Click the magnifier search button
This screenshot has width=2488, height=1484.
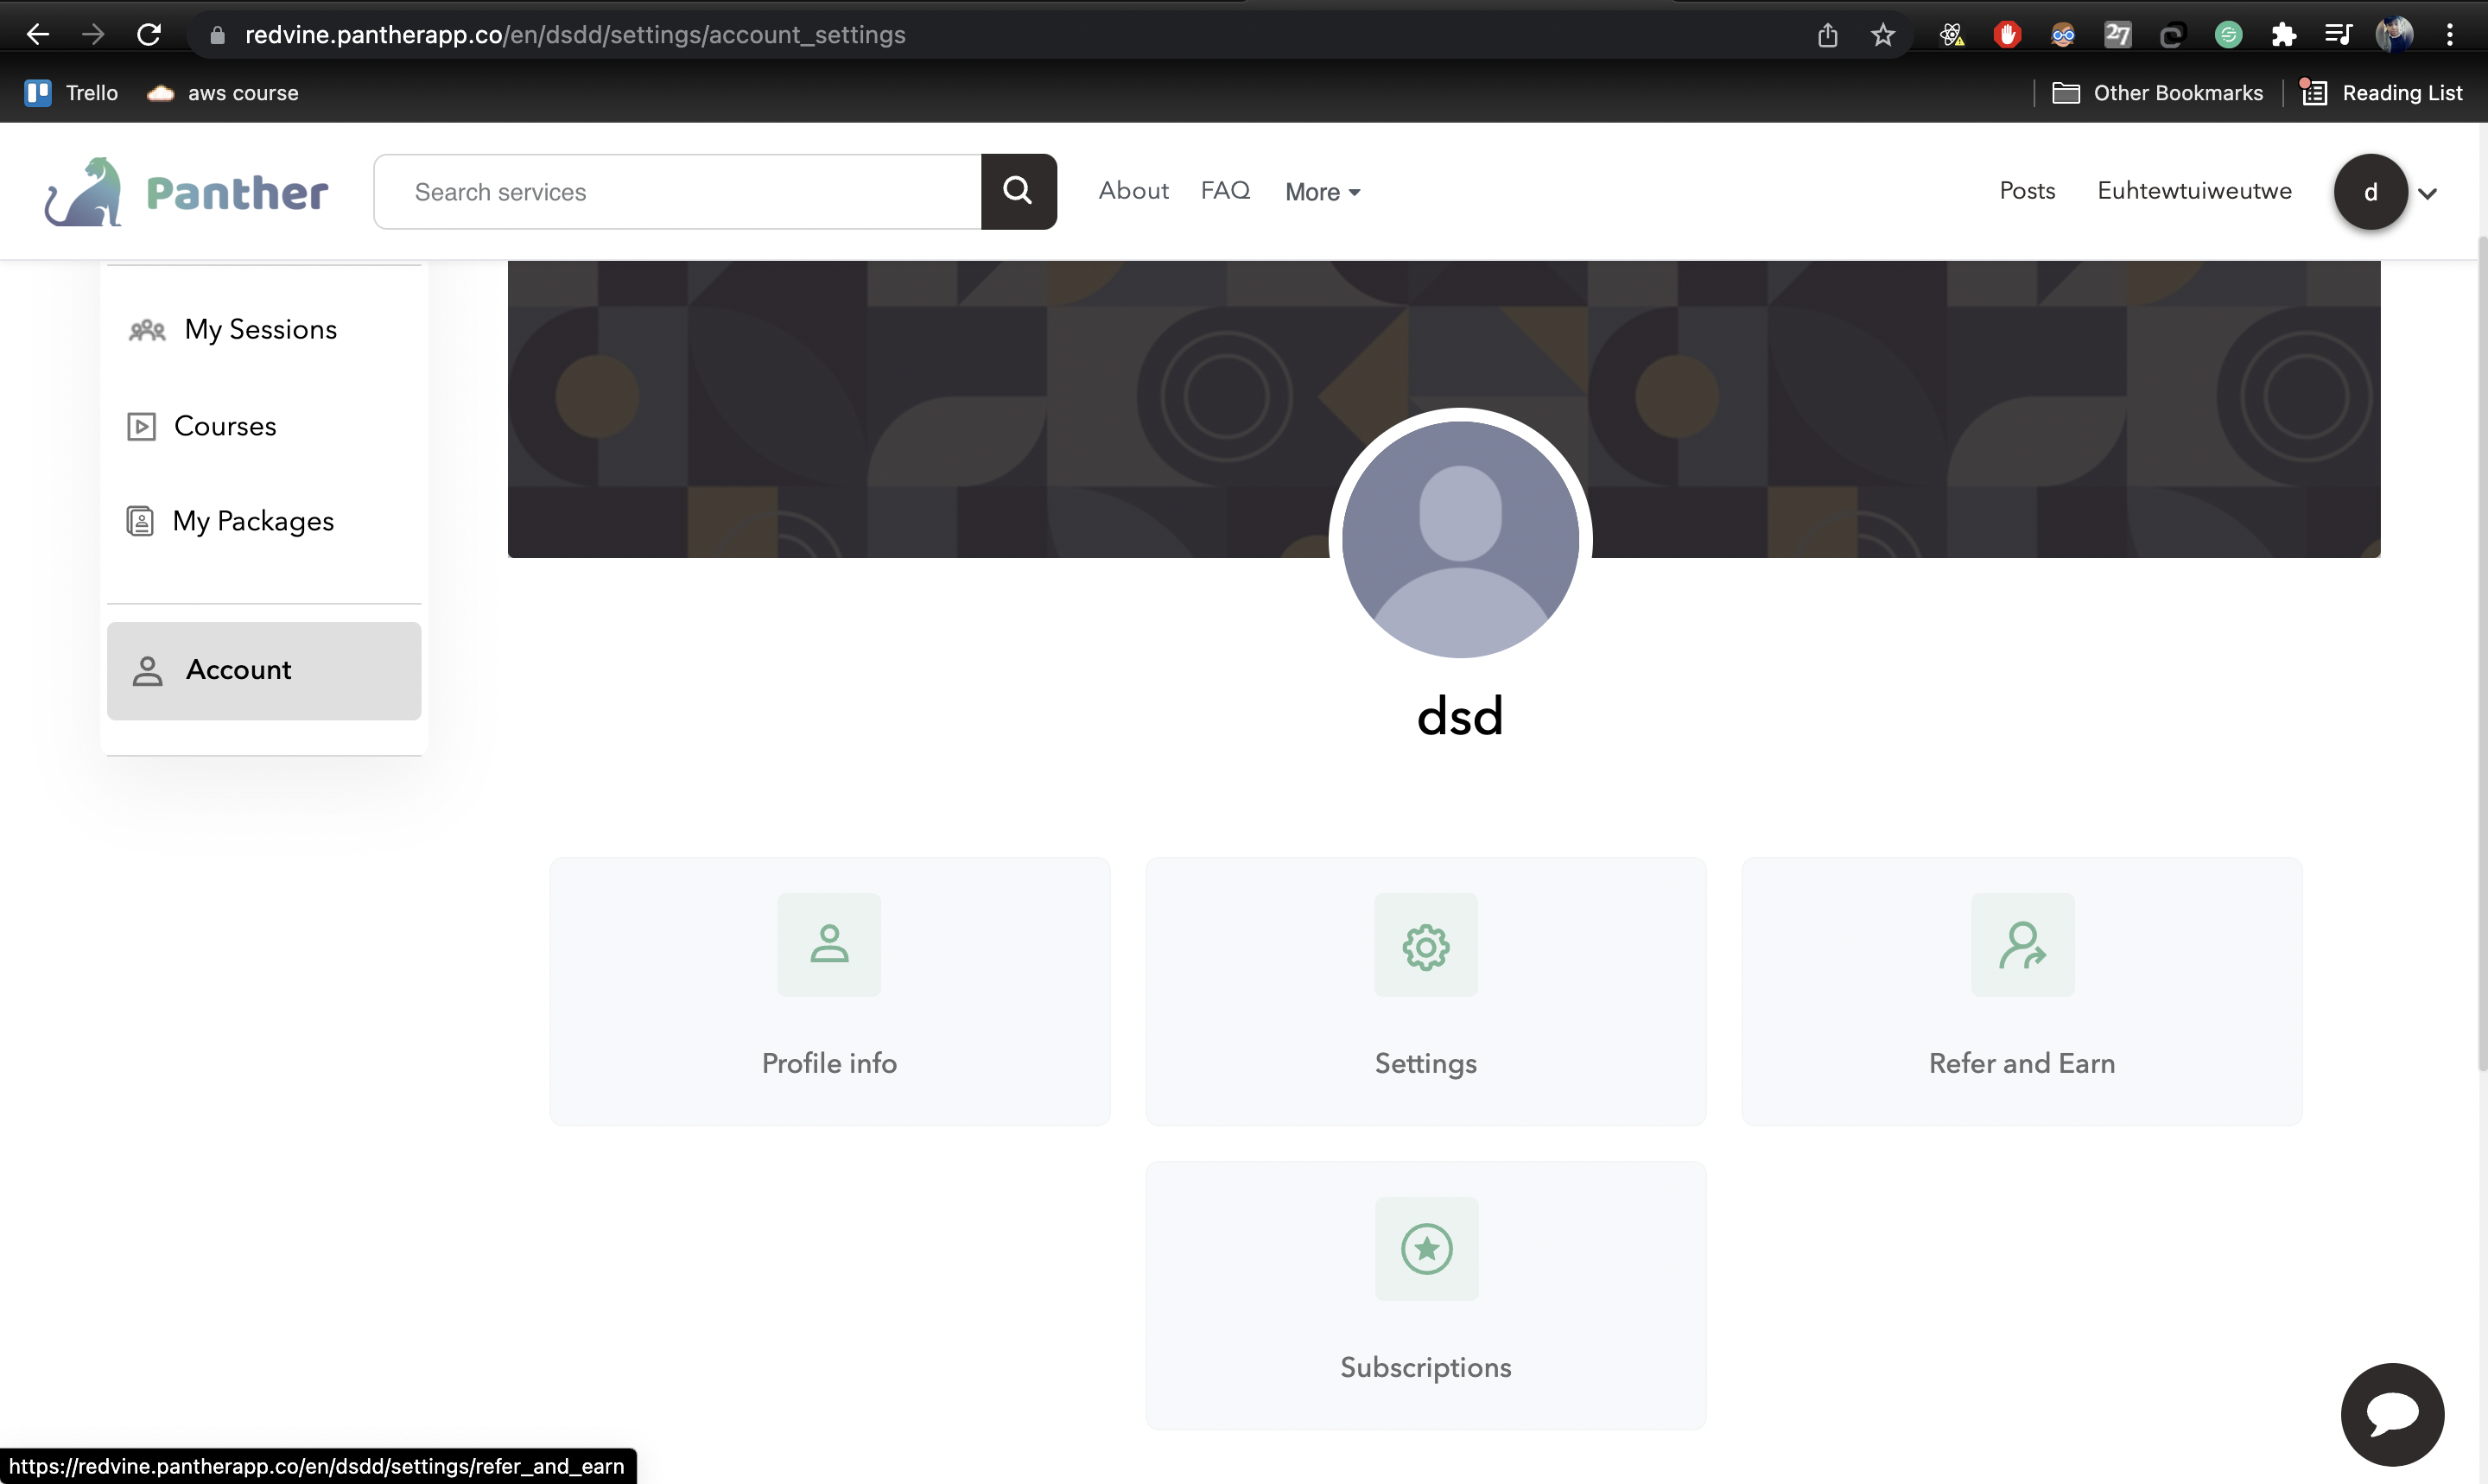click(x=1018, y=192)
